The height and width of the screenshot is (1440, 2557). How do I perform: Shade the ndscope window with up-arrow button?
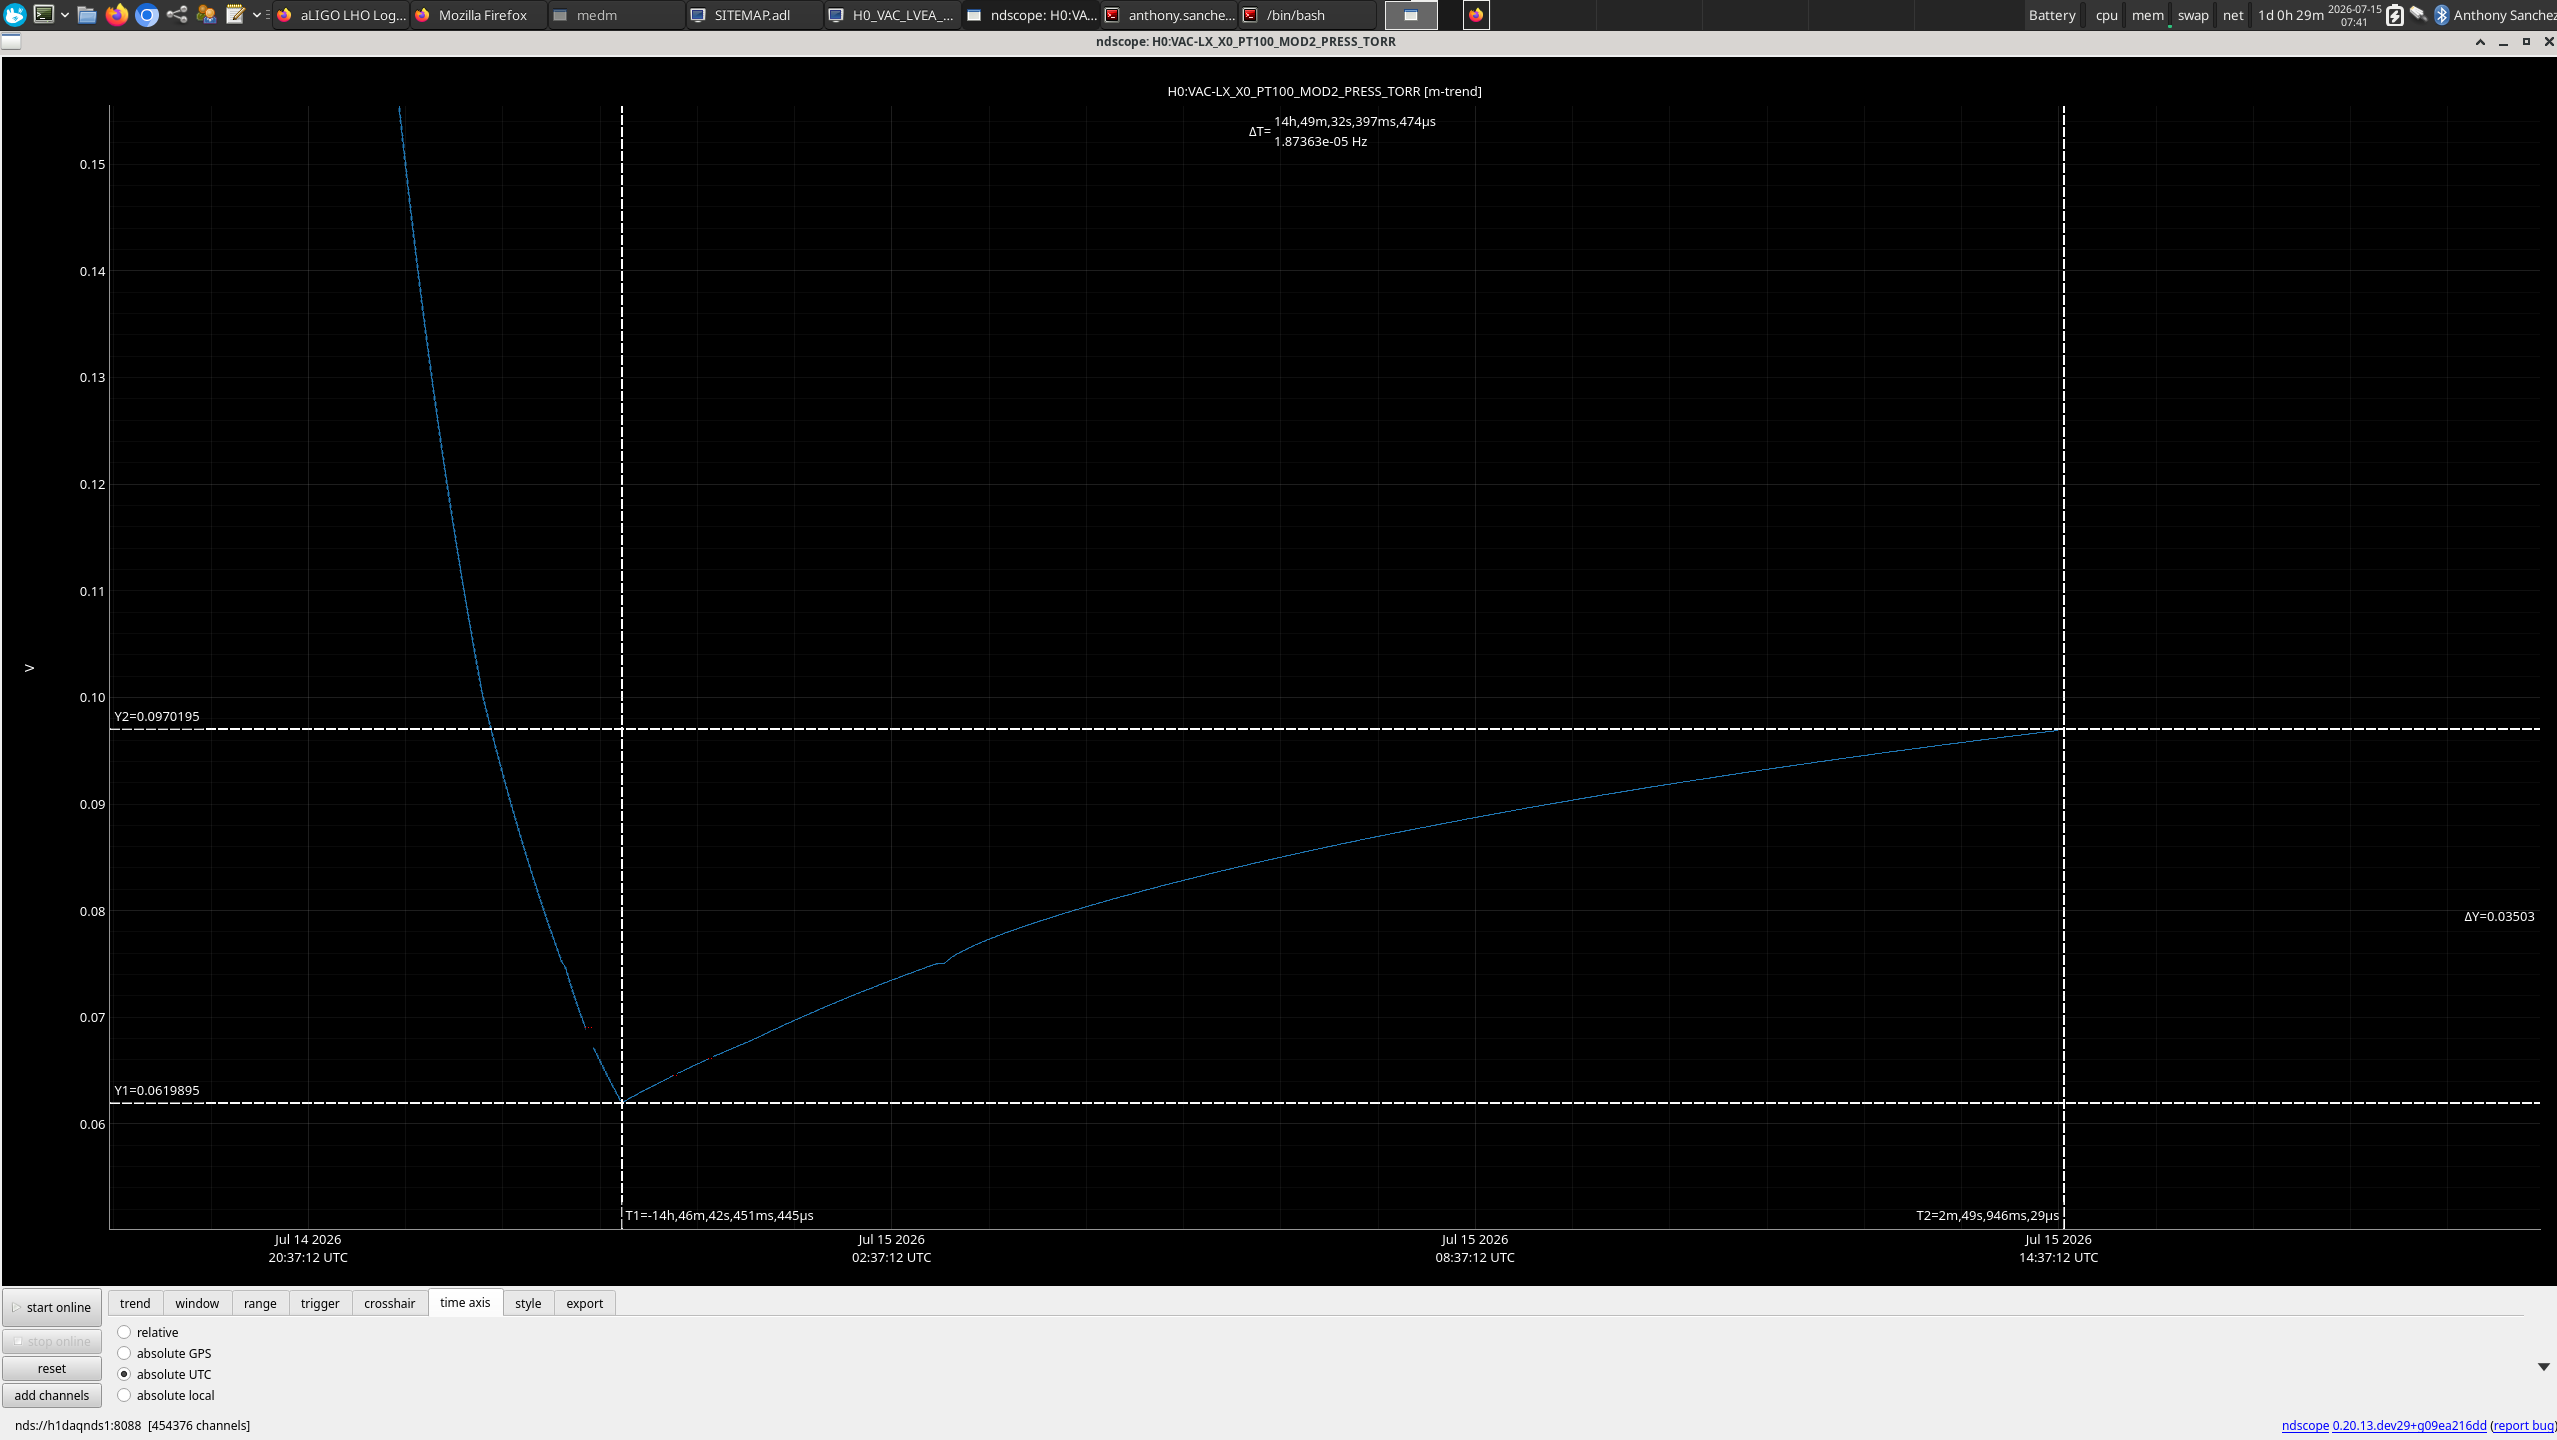tap(2480, 42)
